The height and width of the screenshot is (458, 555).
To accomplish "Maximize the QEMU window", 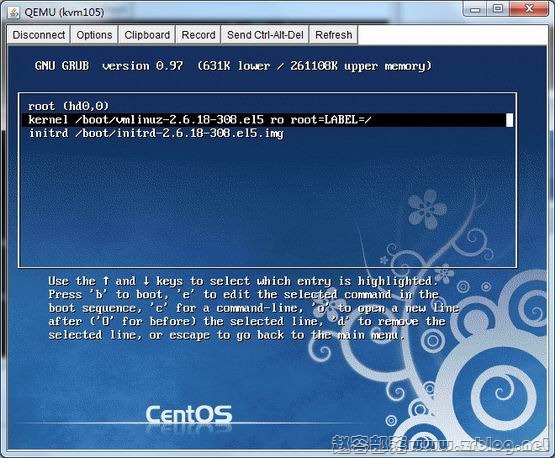I will [498, 9].
